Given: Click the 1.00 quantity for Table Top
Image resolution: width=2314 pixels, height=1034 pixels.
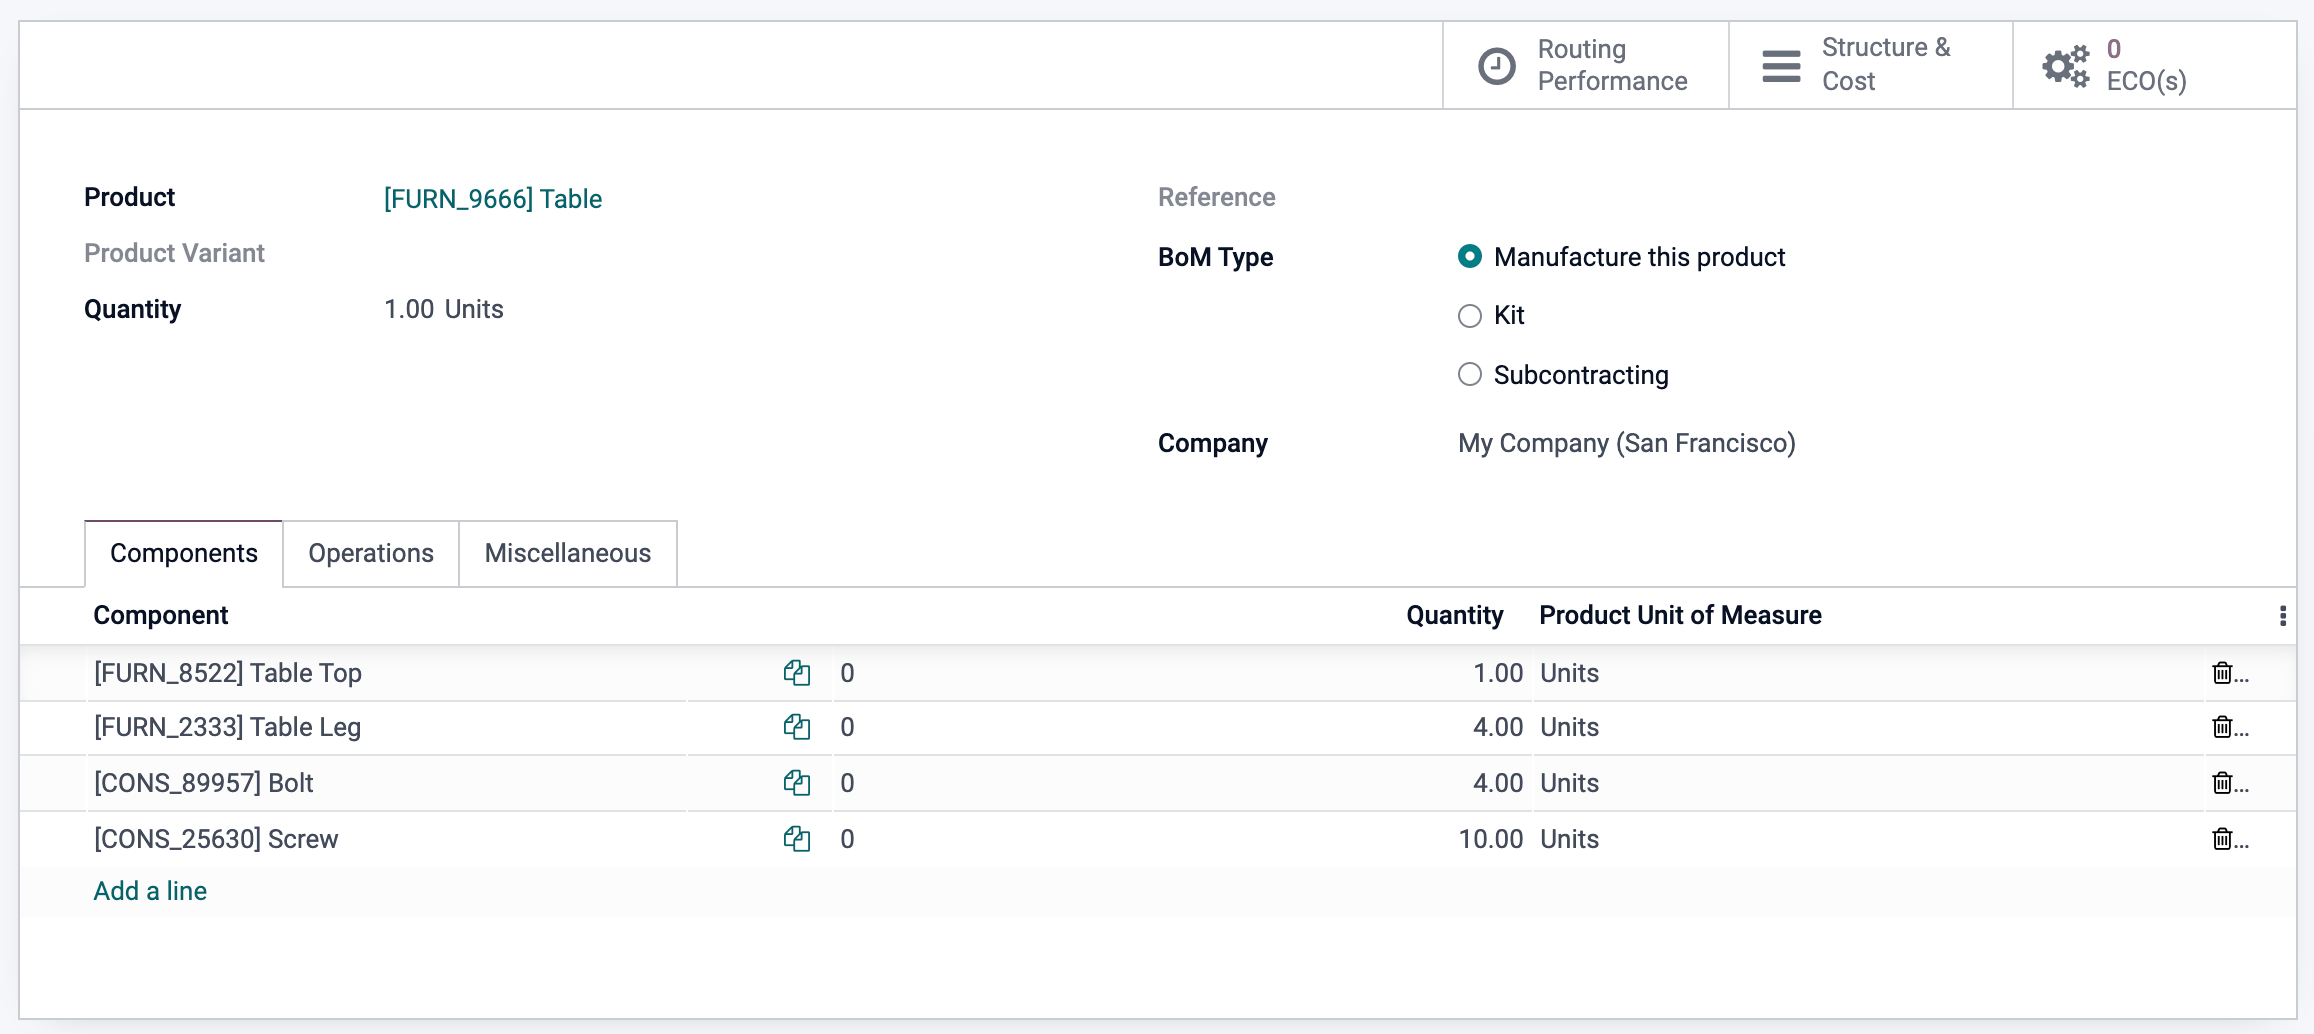Looking at the screenshot, I should coord(1498,673).
